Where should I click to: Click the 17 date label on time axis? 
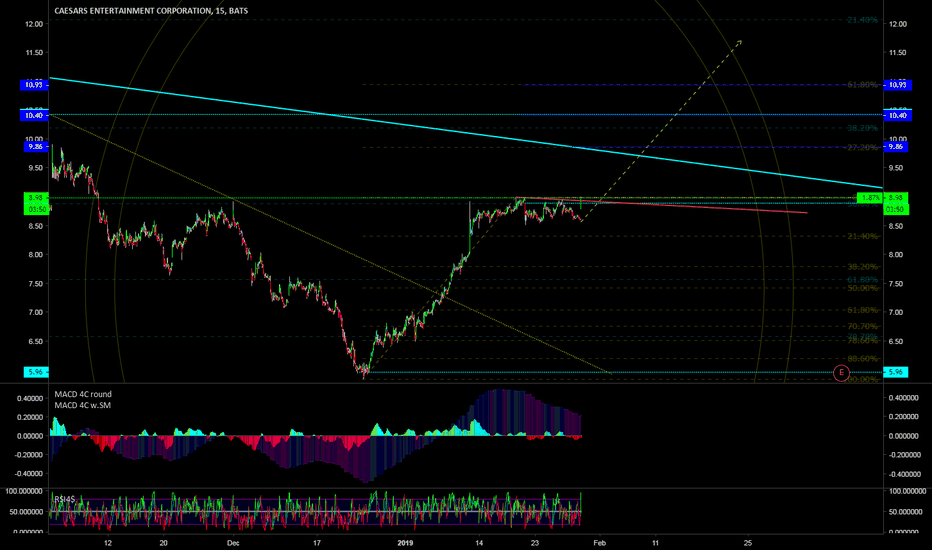[x=317, y=543]
